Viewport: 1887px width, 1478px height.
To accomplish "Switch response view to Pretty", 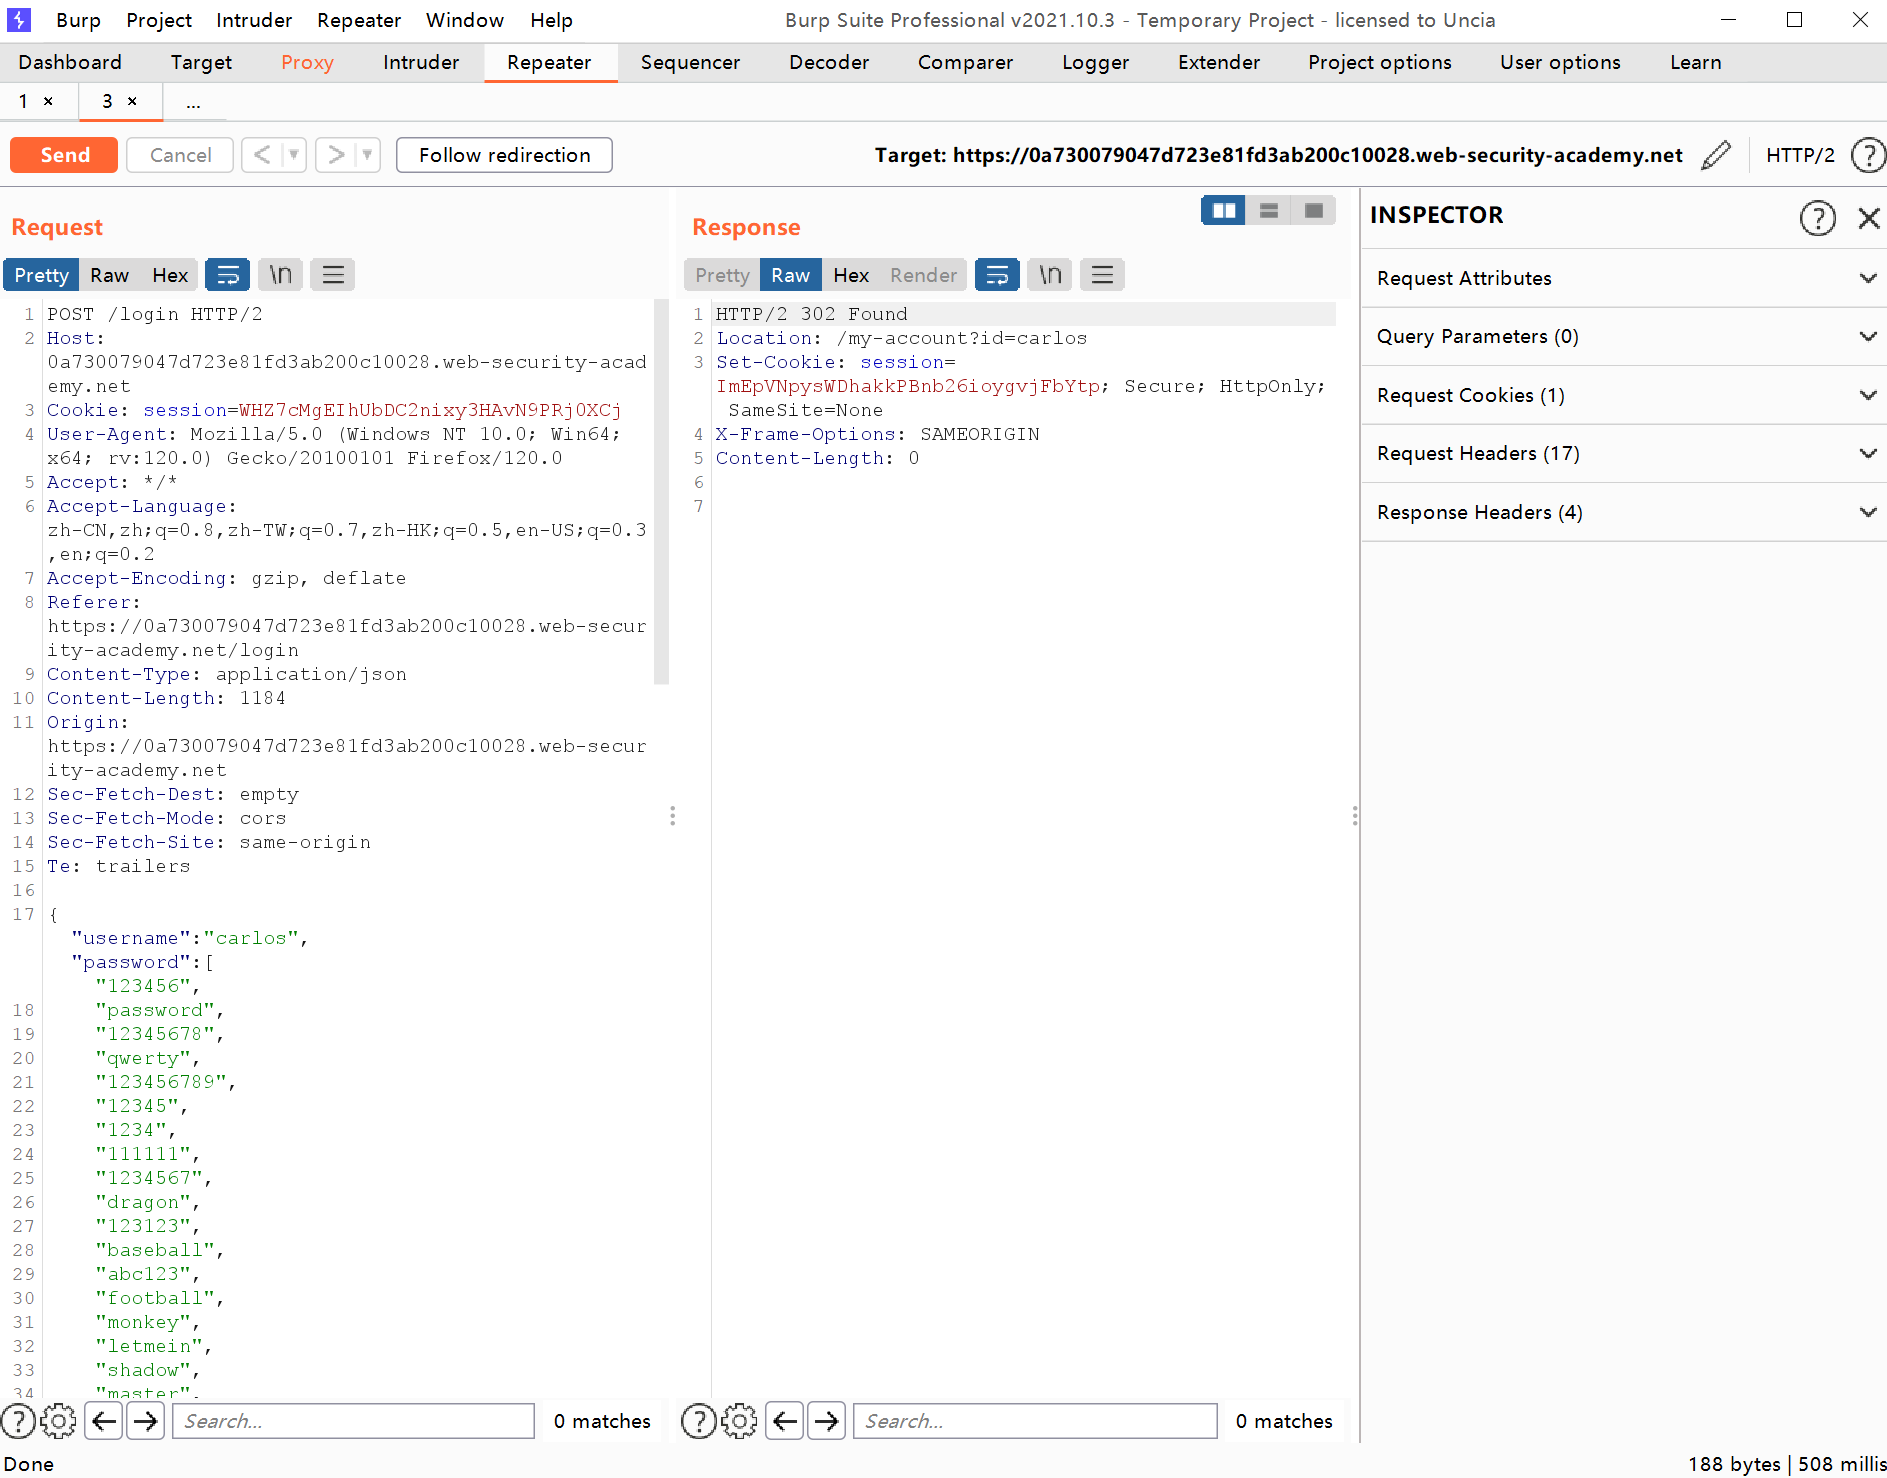I will (x=722, y=275).
